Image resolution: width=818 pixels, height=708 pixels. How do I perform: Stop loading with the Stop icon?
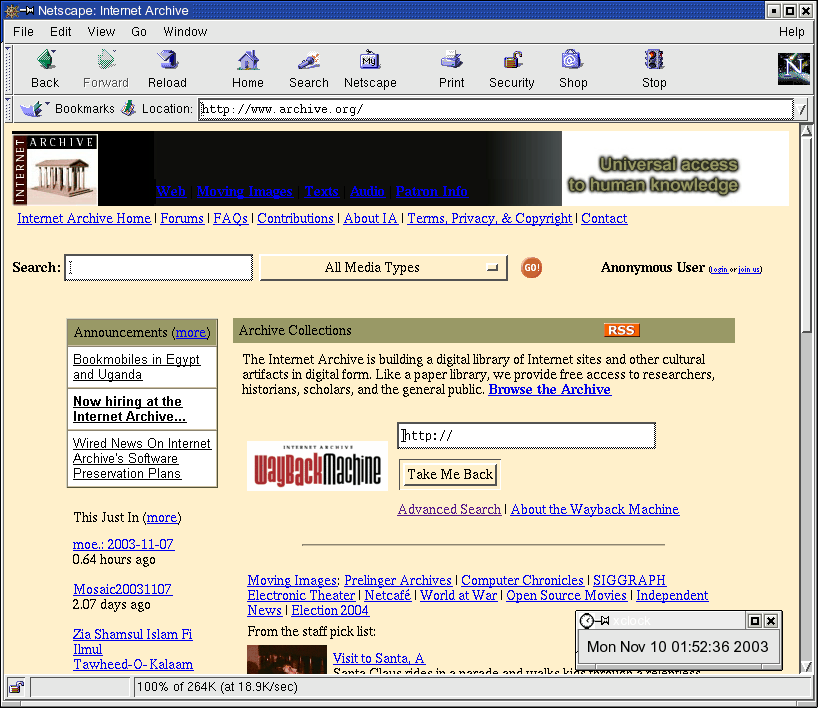coord(654,60)
